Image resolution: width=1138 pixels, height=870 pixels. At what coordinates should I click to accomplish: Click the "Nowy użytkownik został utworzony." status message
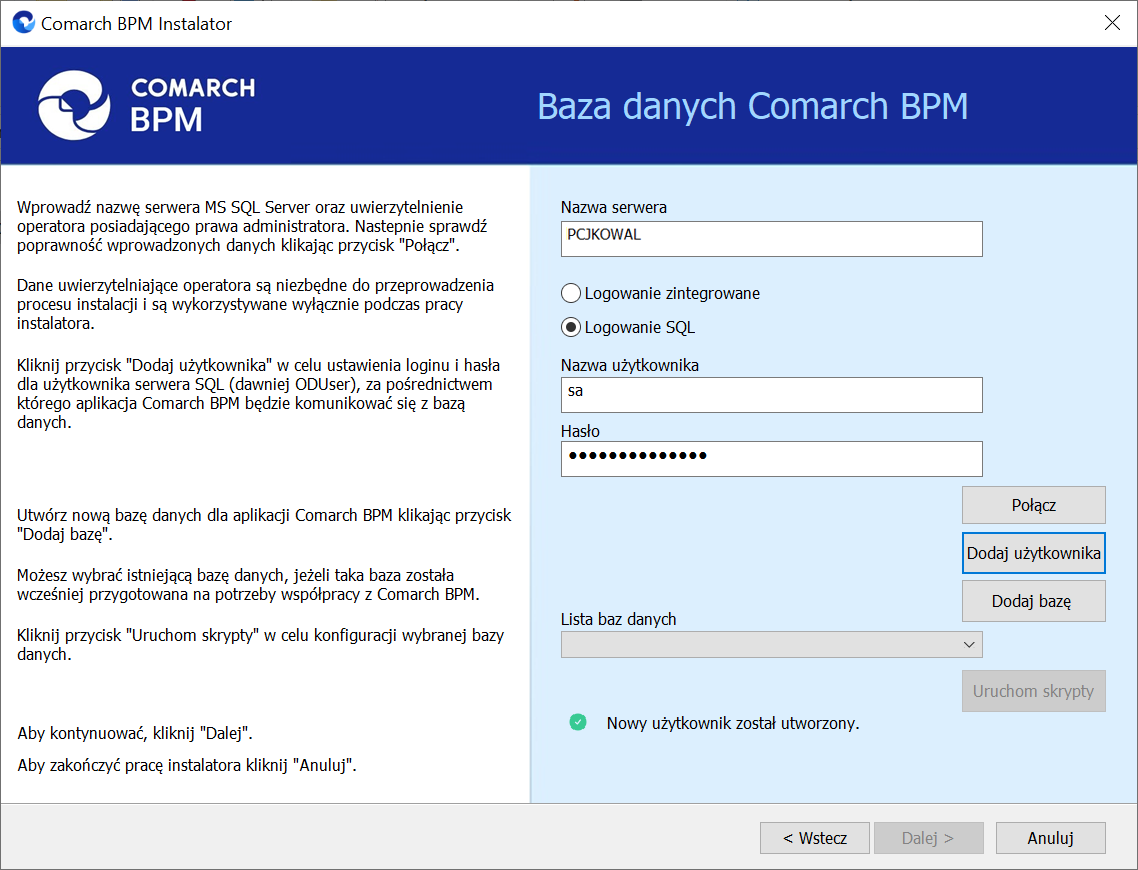733,723
